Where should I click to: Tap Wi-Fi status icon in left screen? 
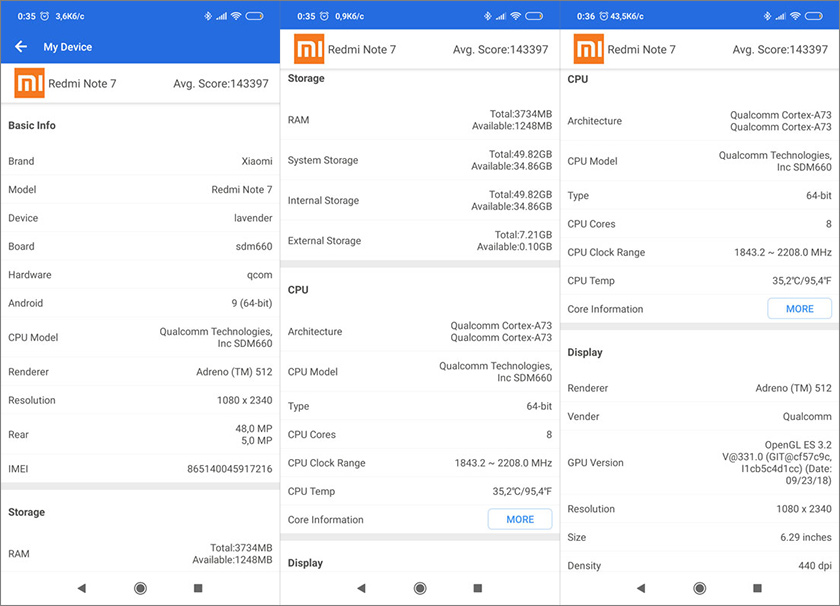coord(236,16)
